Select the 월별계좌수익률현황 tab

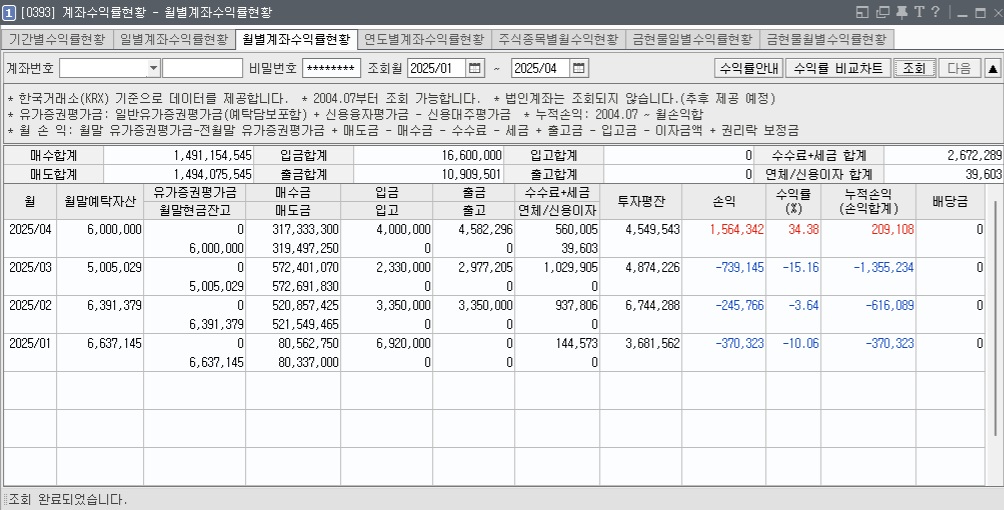coord(296,39)
